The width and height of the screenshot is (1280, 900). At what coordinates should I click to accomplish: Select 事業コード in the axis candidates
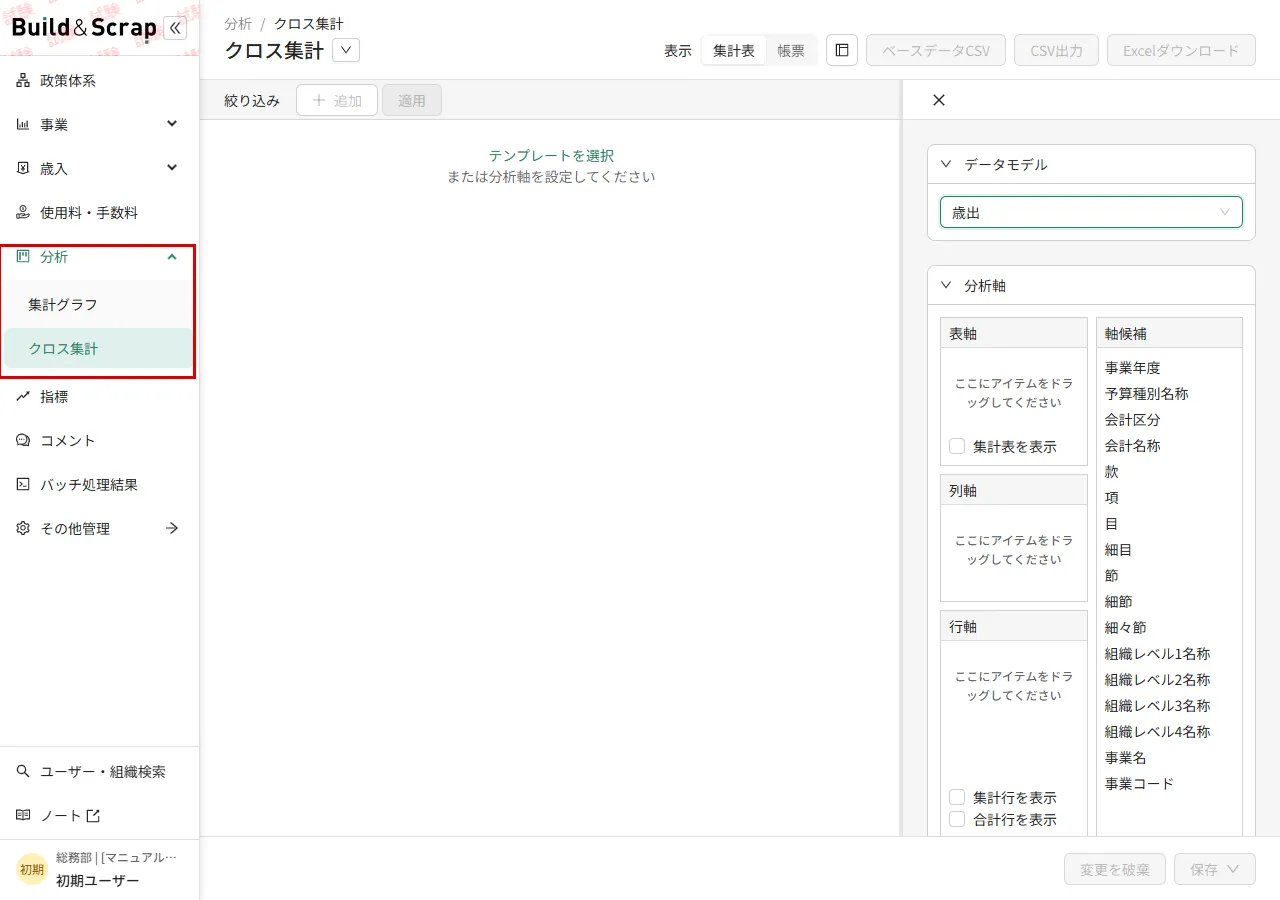coord(1140,784)
